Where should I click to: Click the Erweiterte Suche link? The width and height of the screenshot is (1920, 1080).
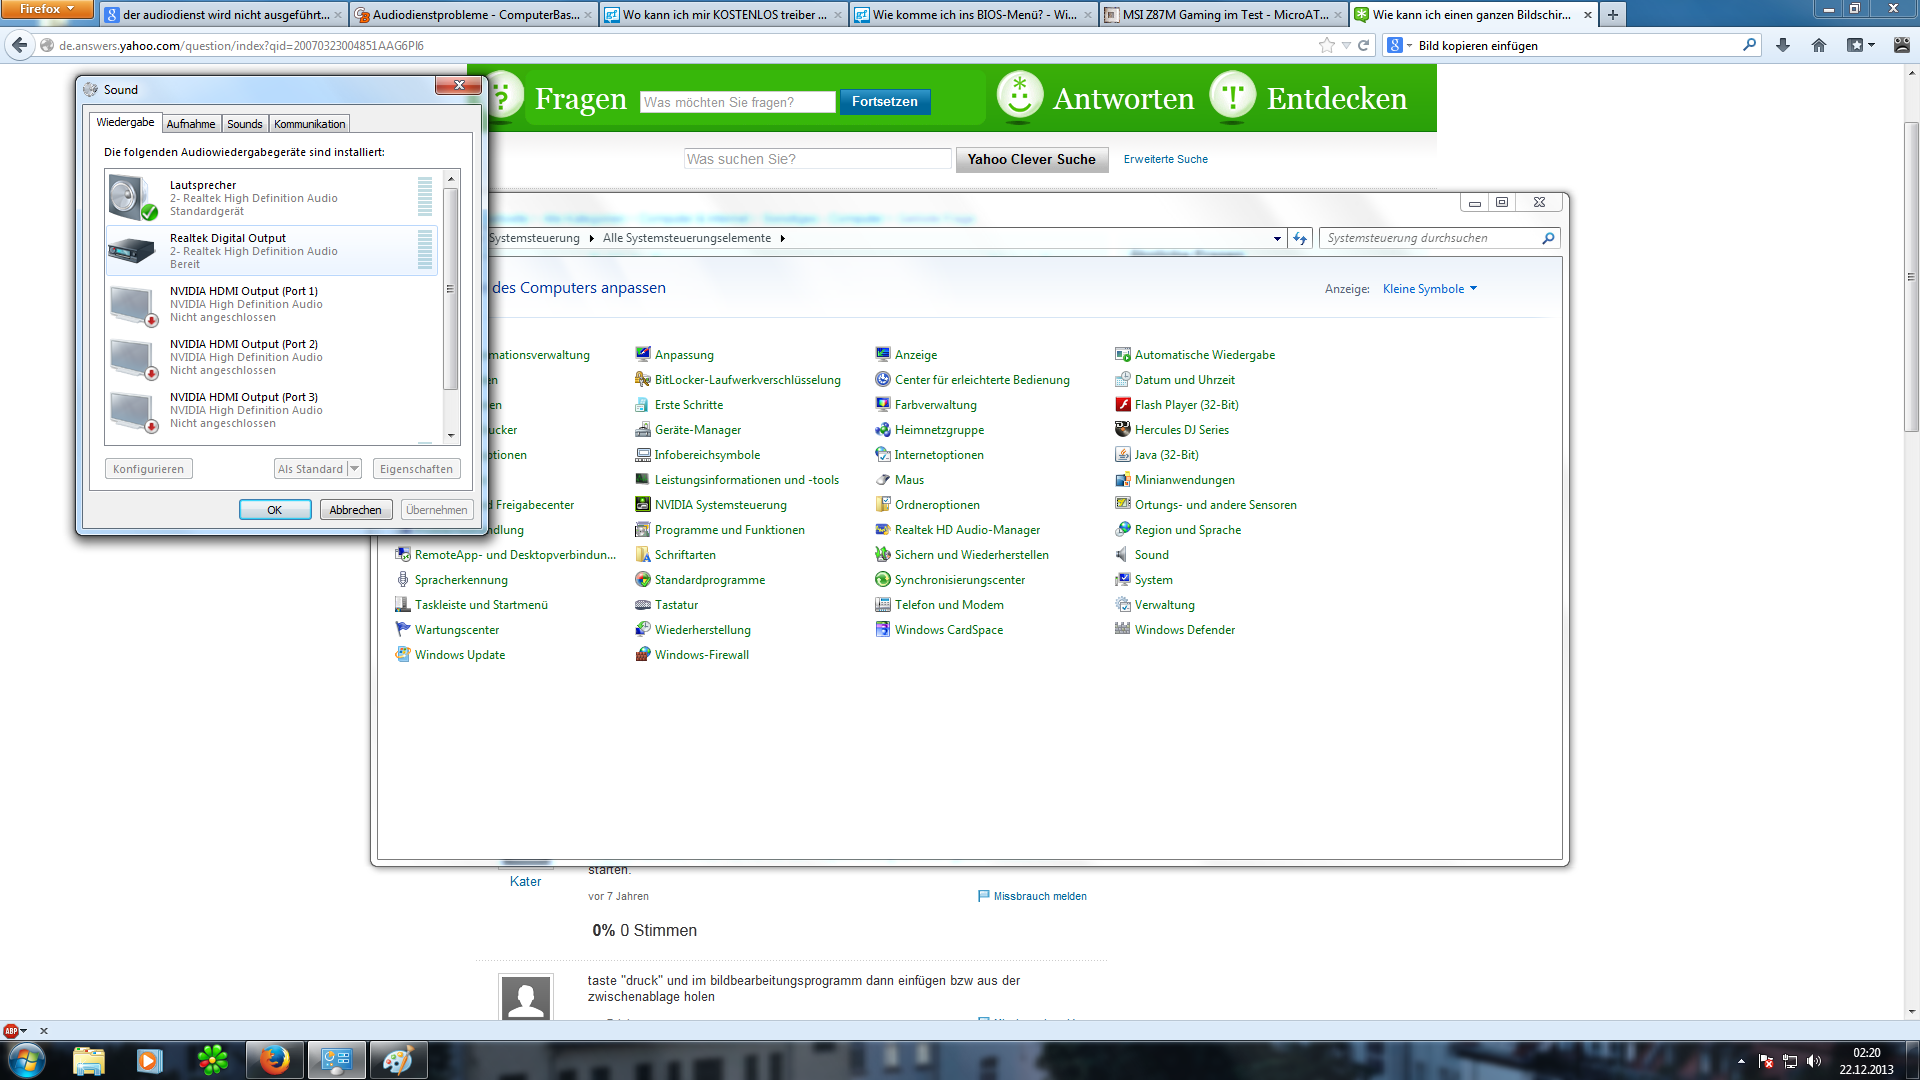pos(1165,159)
